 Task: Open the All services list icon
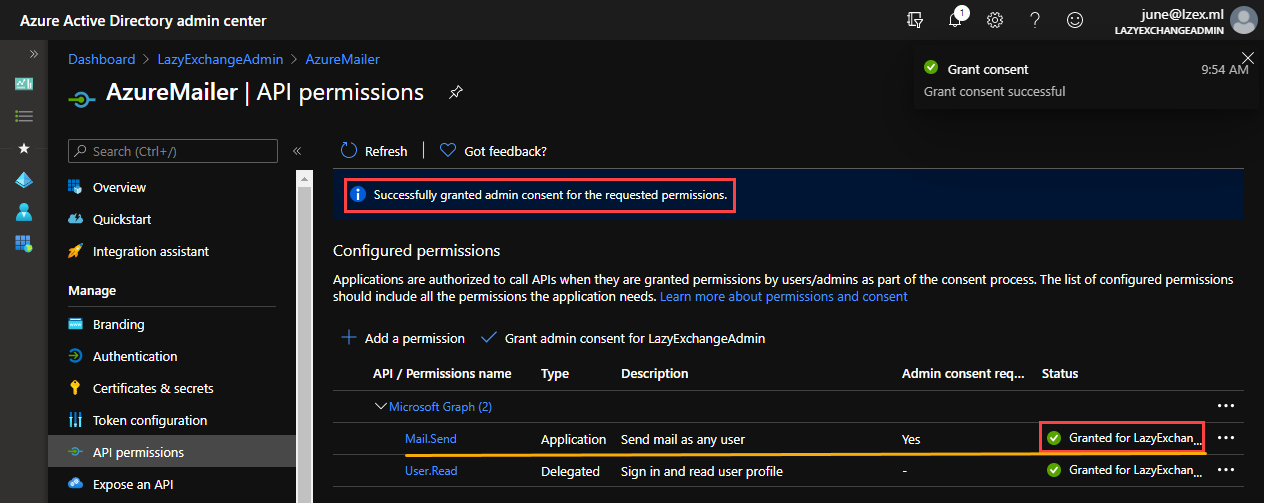point(24,116)
